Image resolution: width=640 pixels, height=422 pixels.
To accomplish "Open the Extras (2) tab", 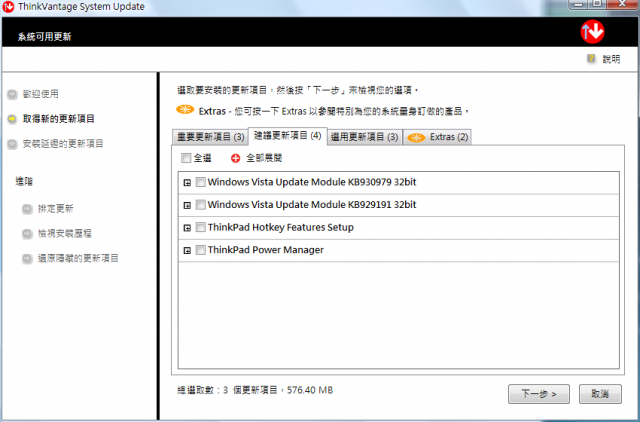I will click(438, 137).
